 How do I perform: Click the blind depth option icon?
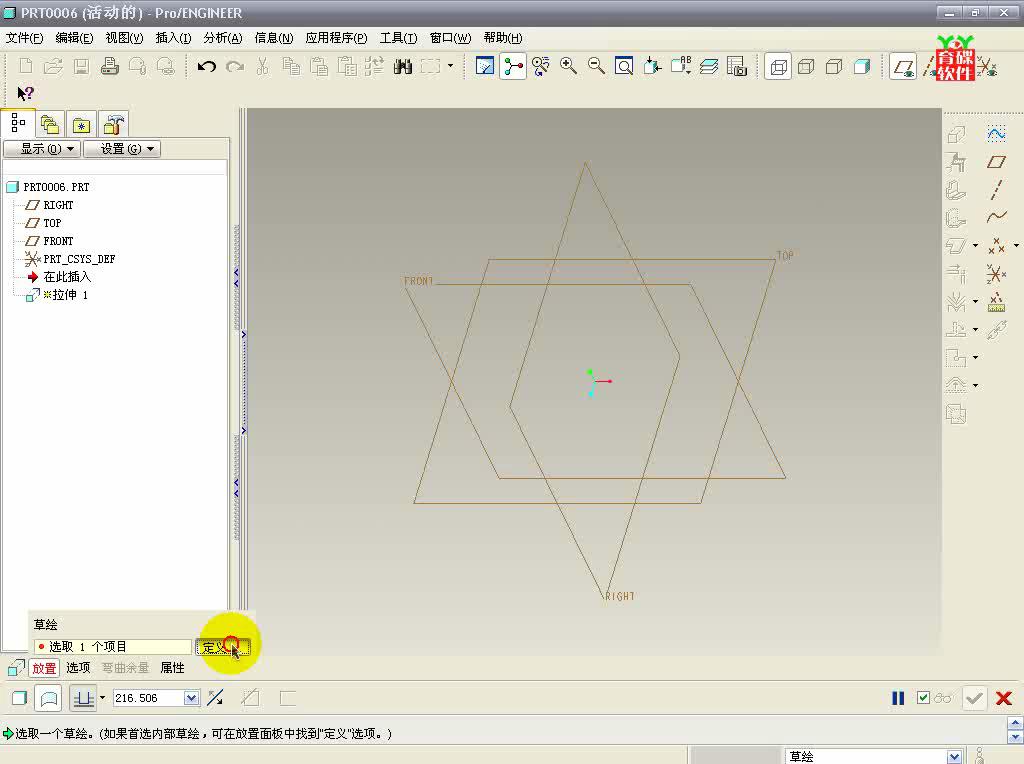[83, 698]
